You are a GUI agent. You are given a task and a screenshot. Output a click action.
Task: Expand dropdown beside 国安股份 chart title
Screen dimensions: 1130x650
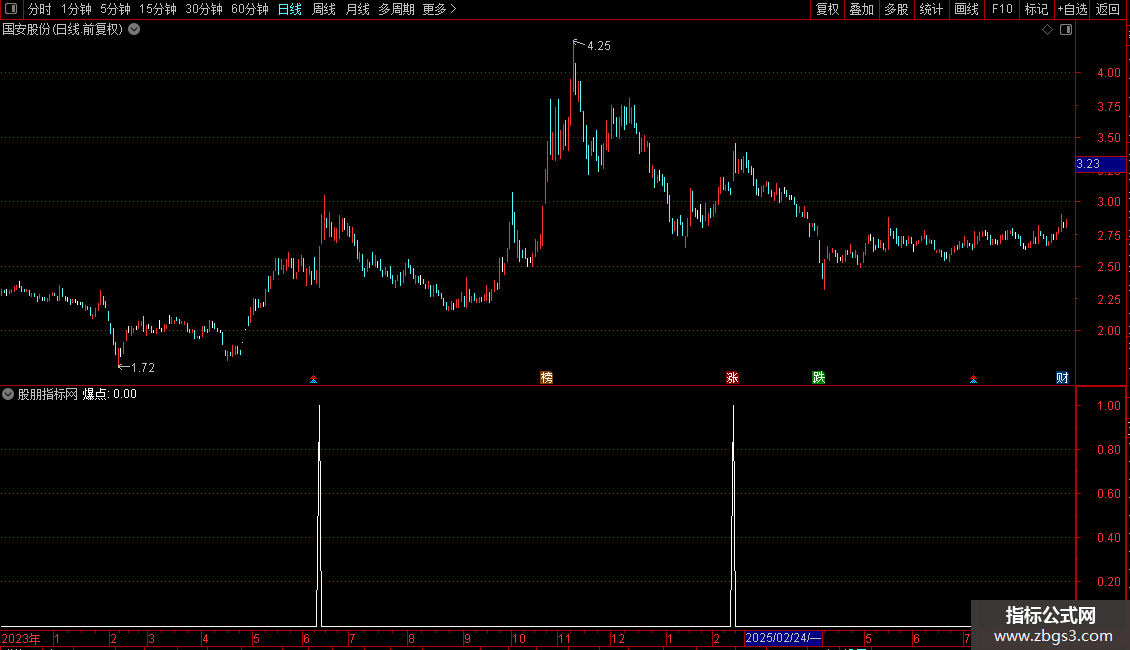click(x=134, y=30)
